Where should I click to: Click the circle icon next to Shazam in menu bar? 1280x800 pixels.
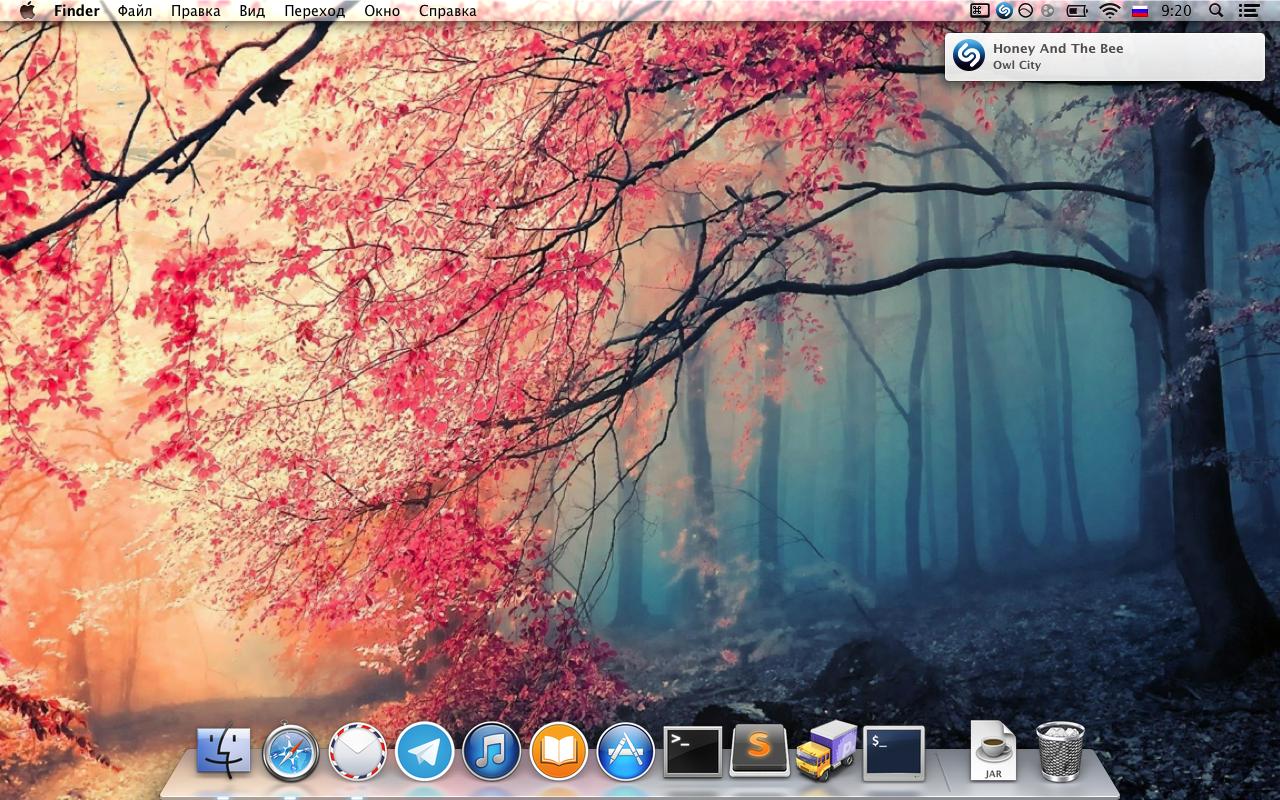[1026, 11]
